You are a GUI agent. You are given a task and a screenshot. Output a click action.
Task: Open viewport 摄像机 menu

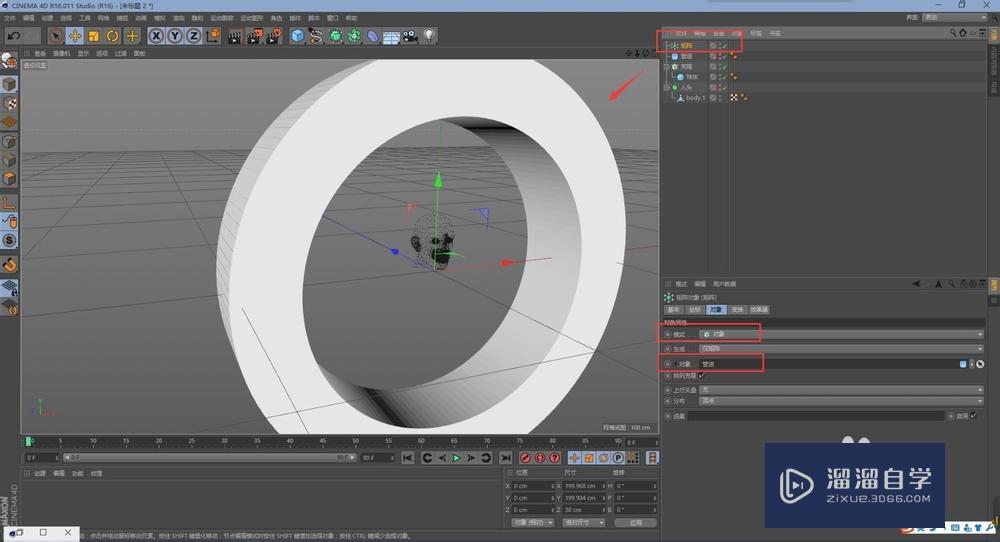pyautogui.click(x=62, y=54)
